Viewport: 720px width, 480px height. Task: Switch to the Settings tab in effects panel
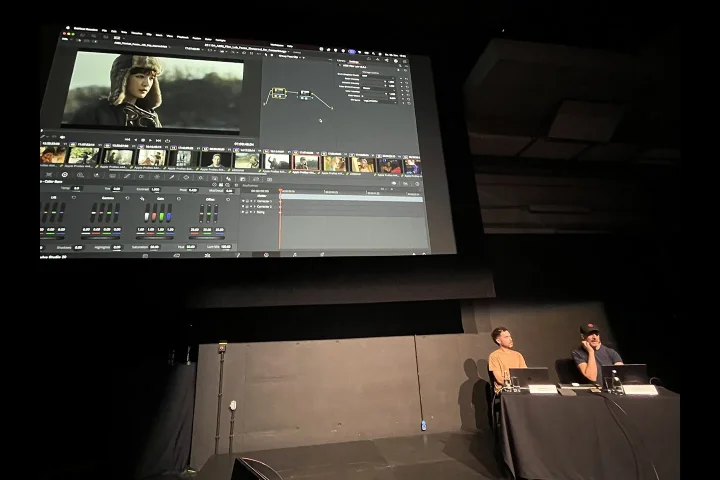[x=354, y=62]
